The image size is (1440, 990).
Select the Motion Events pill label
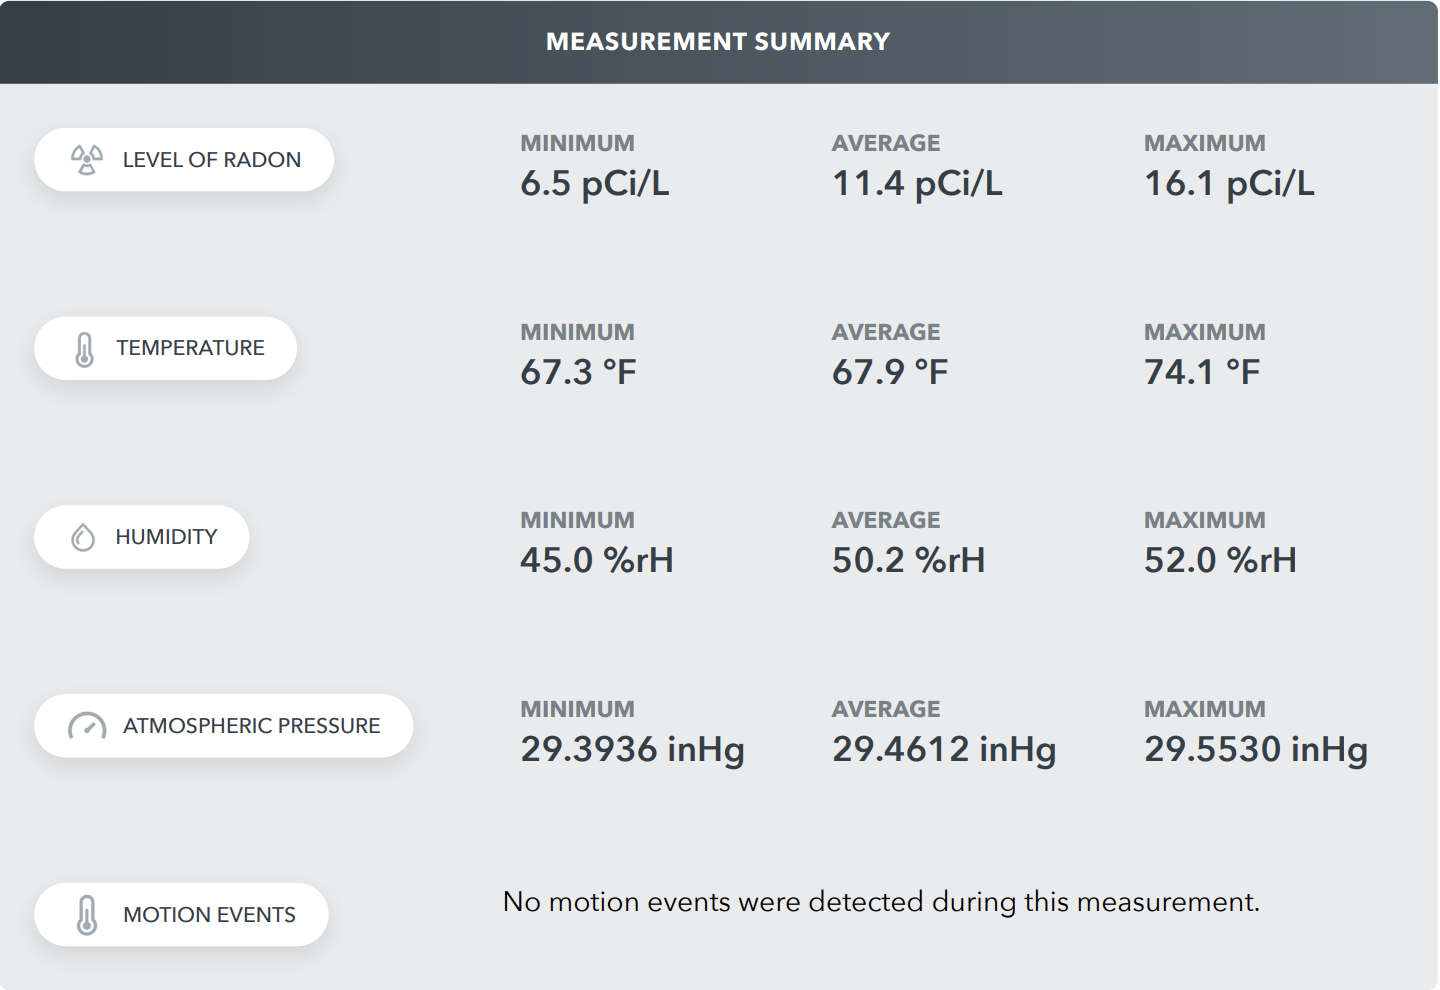(181, 915)
